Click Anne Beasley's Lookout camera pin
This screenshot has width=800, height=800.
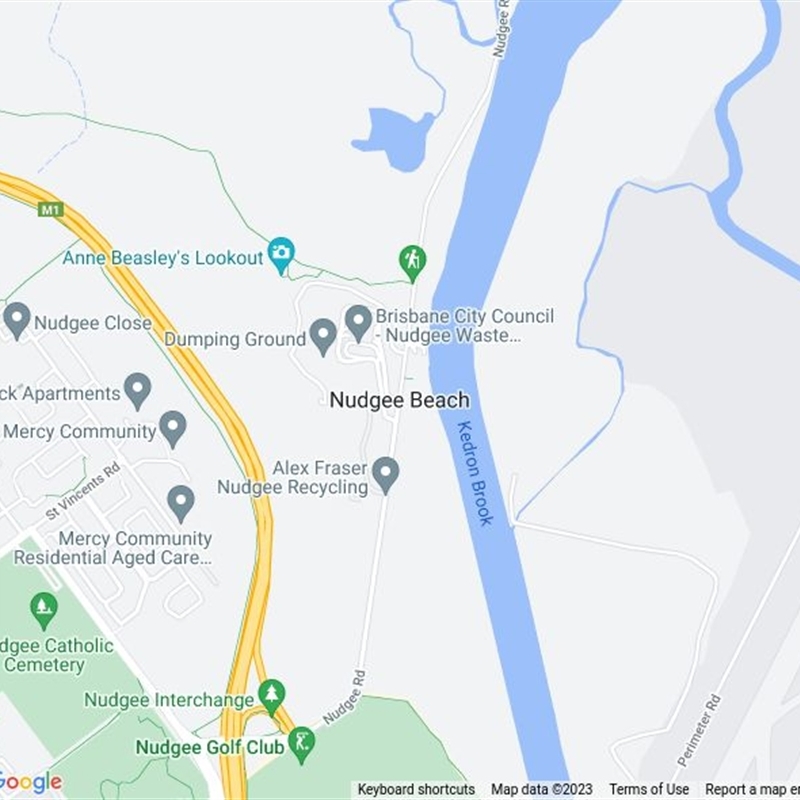pyautogui.click(x=282, y=256)
